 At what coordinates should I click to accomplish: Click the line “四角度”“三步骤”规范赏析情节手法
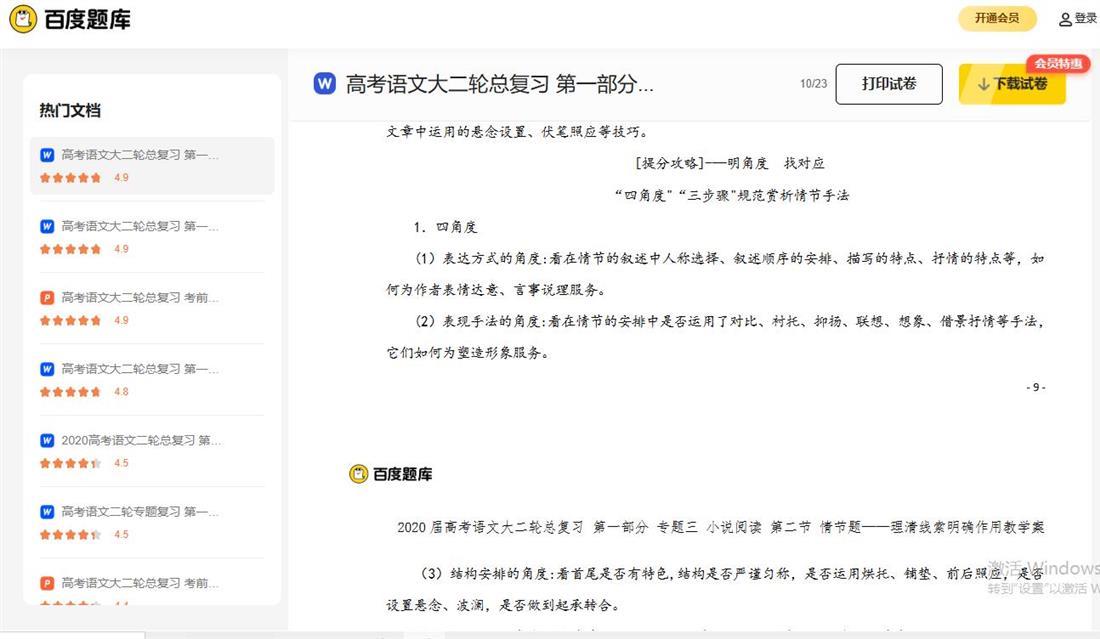coord(732,196)
